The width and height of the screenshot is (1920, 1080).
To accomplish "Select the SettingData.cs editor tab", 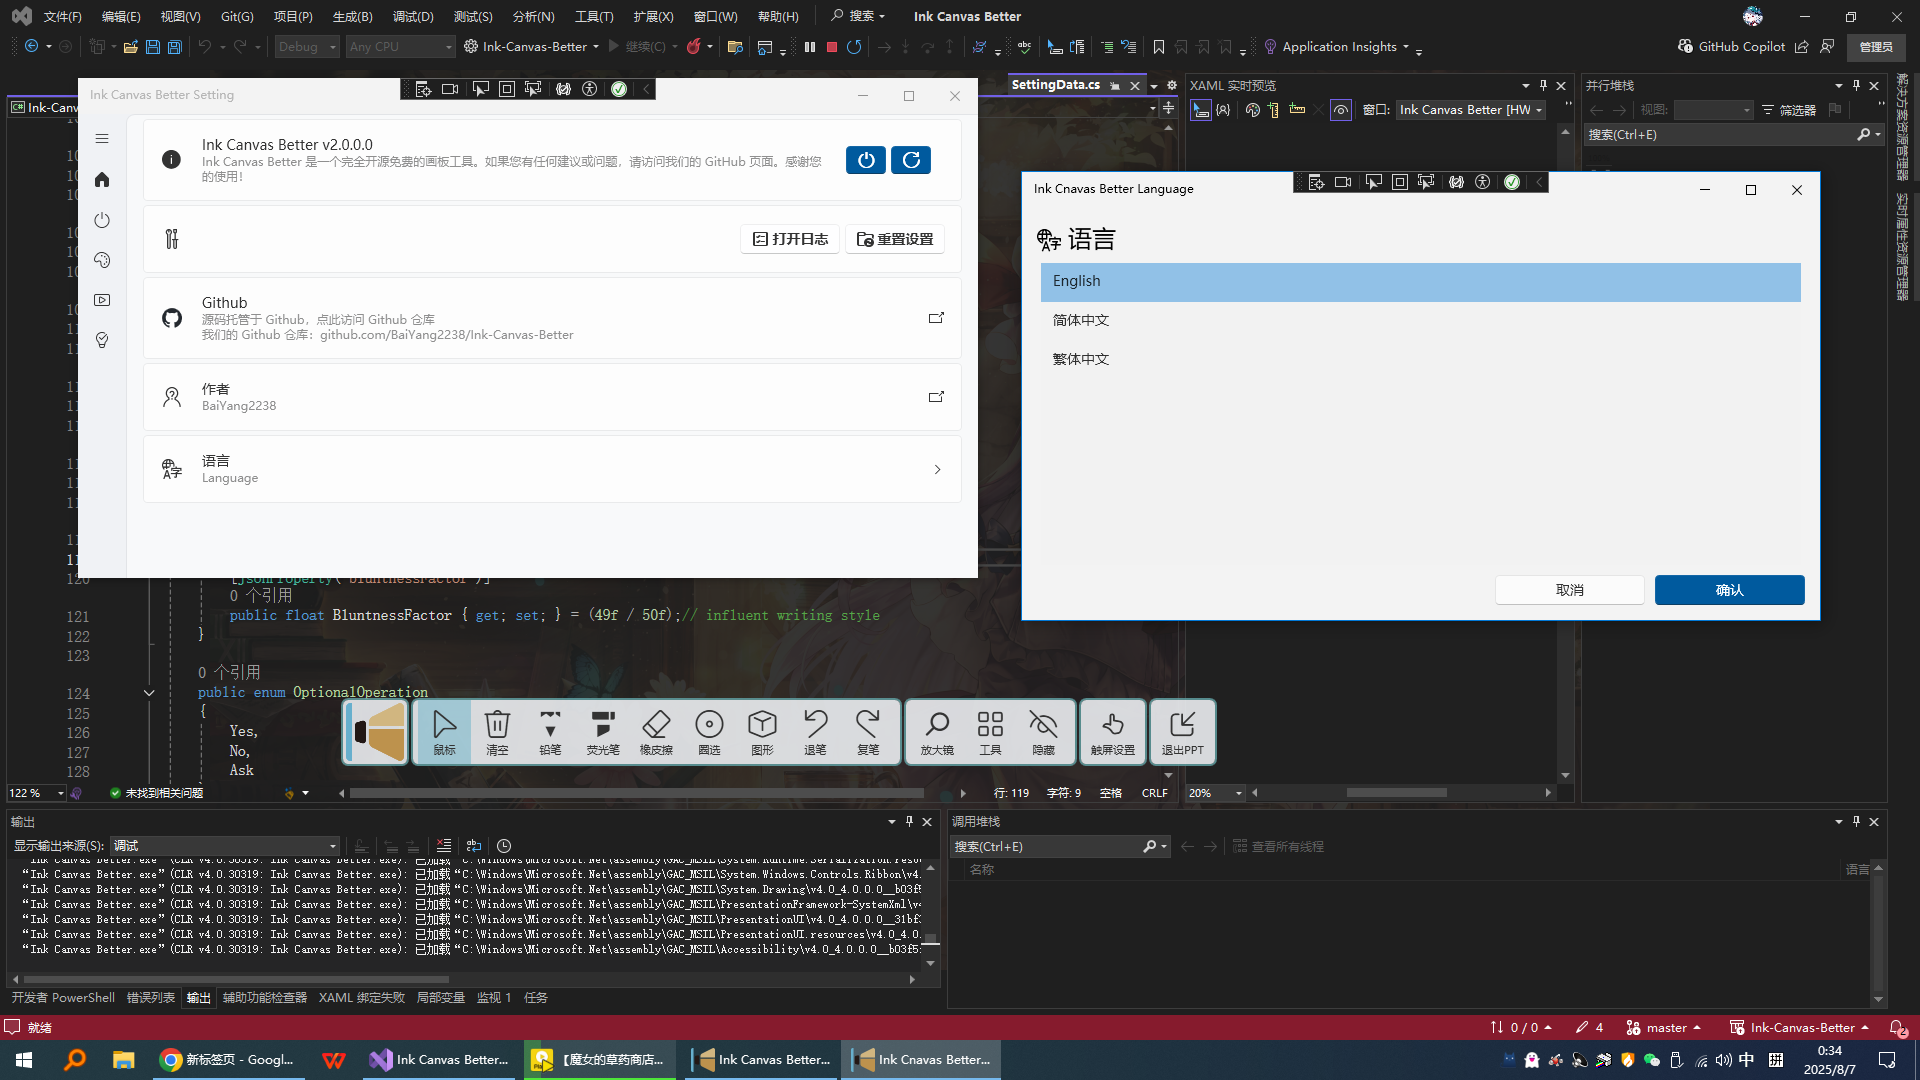I will 1055,85.
